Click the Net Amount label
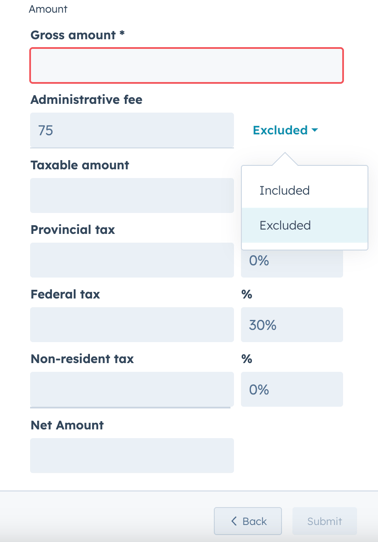The height and width of the screenshot is (542, 378). 67,425
